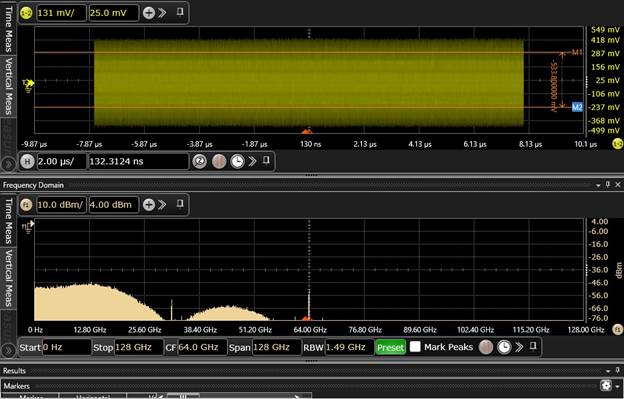Edit the 132.3124 ns horizontal position field

138,162
